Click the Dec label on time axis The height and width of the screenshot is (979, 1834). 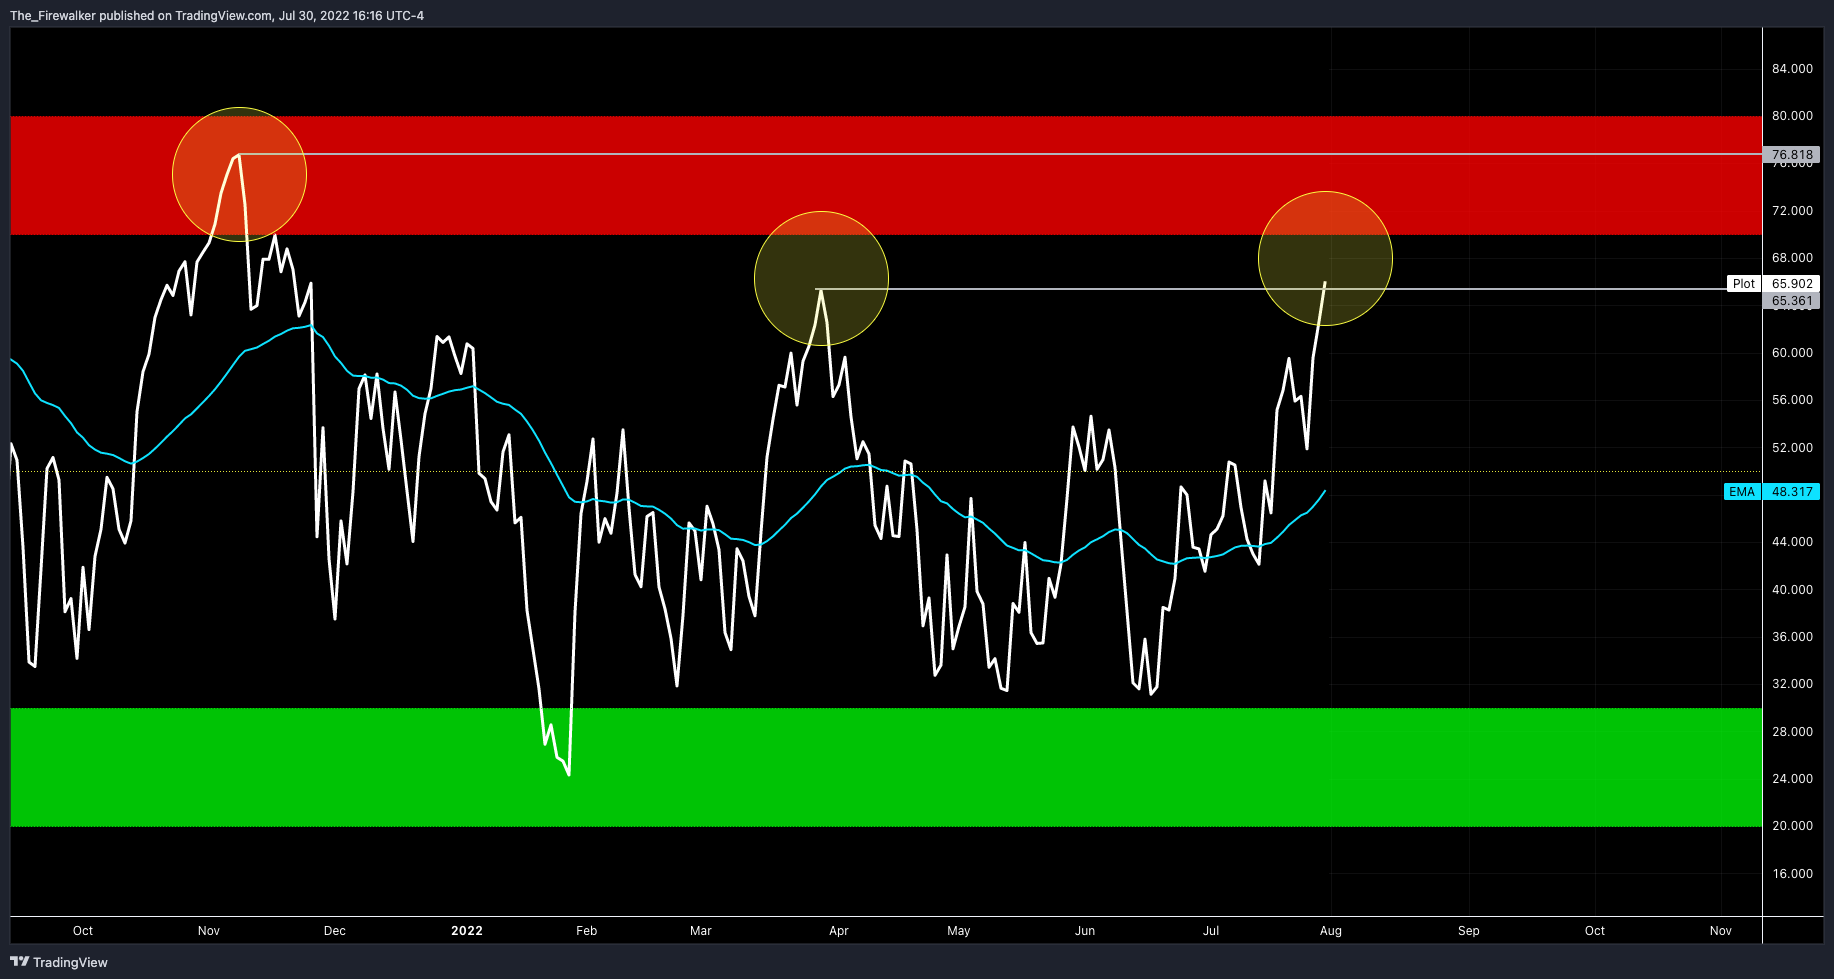pyautogui.click(x=335, y=931)
